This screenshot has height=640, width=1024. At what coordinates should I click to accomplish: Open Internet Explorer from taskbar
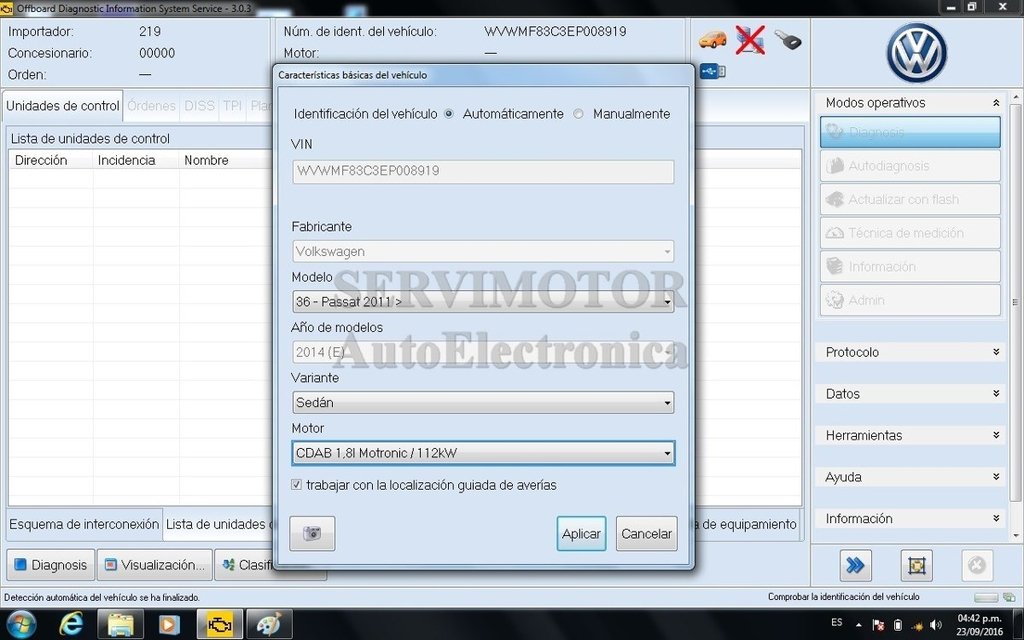(x=71, y=624)
